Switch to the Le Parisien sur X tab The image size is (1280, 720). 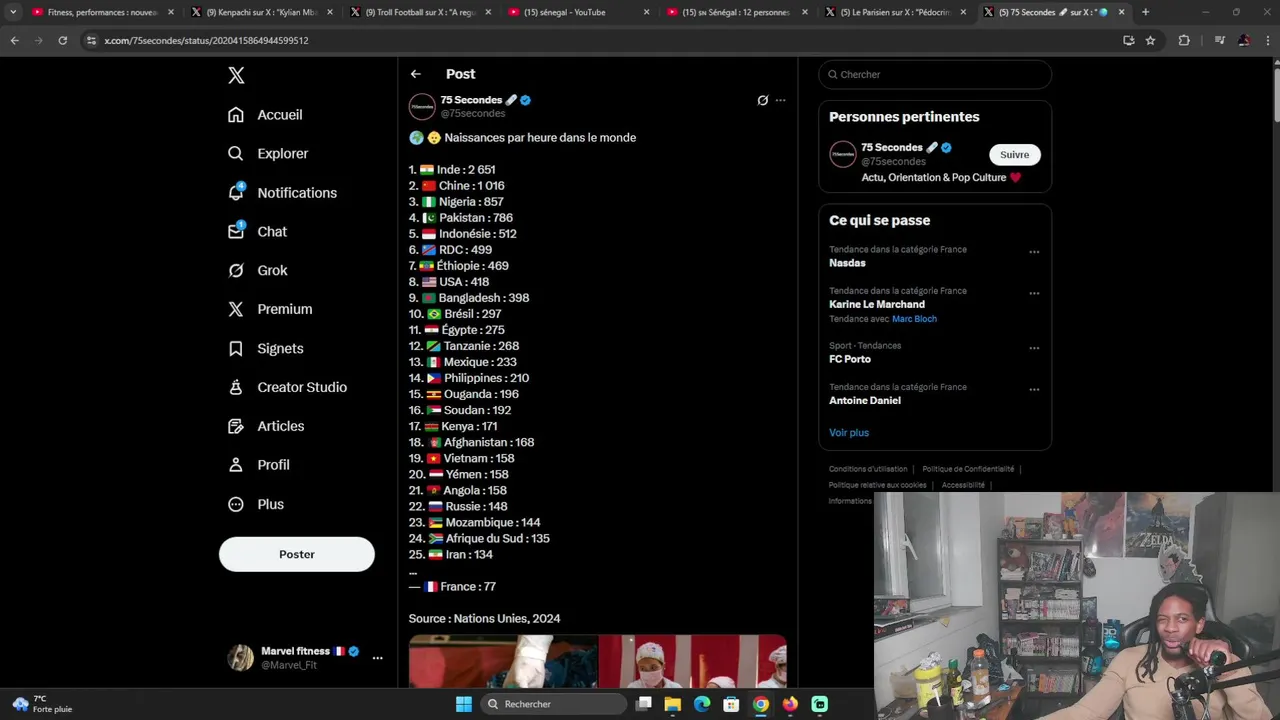click(x=895, y=12)
